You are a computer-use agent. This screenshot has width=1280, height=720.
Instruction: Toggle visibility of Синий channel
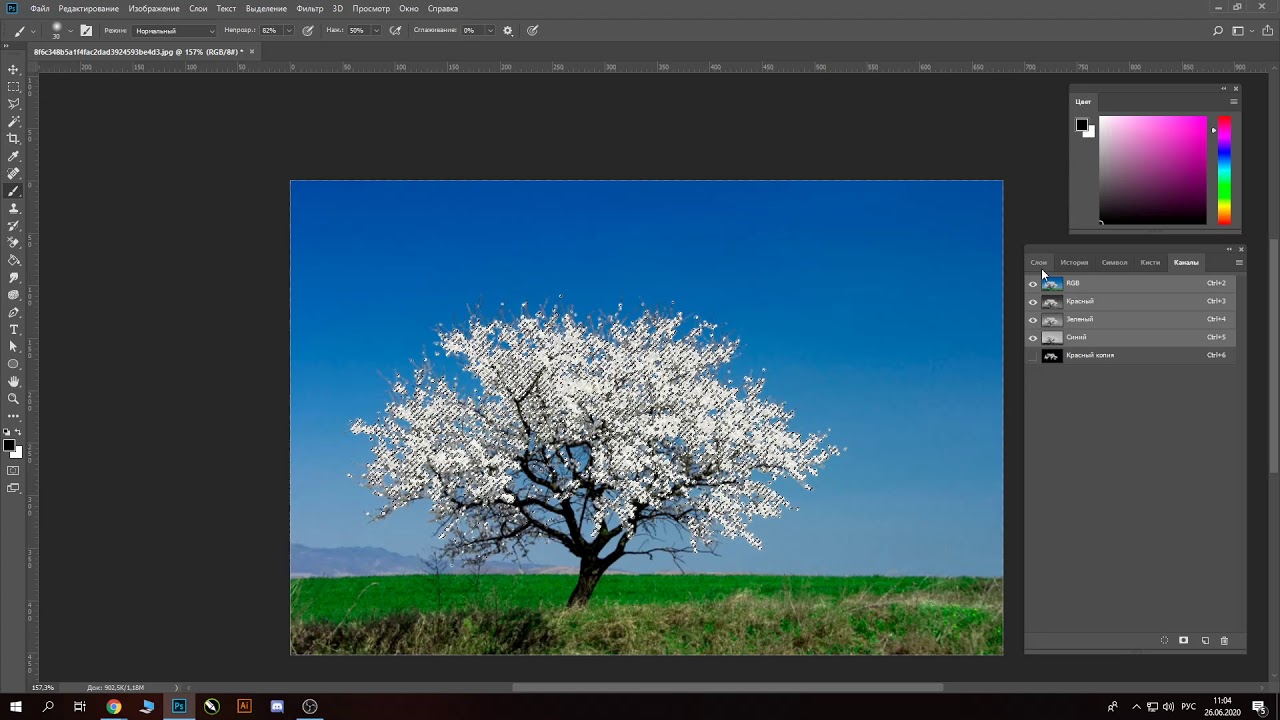(1033, 337)
